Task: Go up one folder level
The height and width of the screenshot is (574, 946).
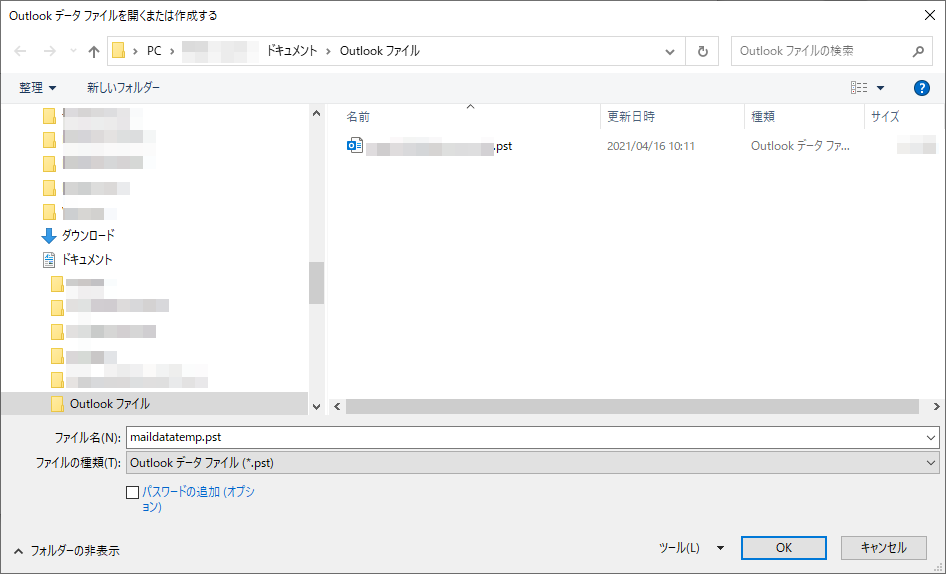Action: (94, 51)
